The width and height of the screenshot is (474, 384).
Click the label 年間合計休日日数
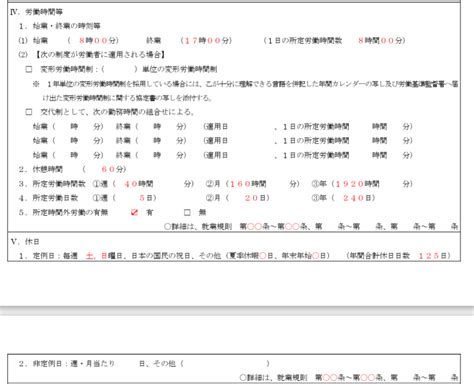380,256
